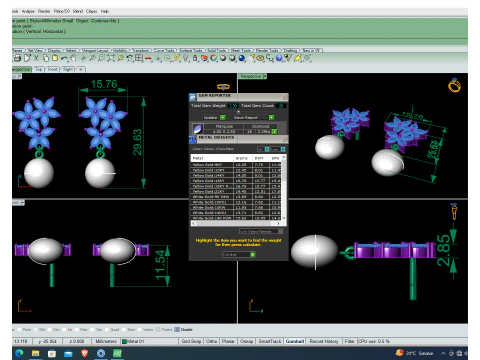The image size is (480, 360).
Task: Enable the Point osnap checkbox
Action: (19, 329)
